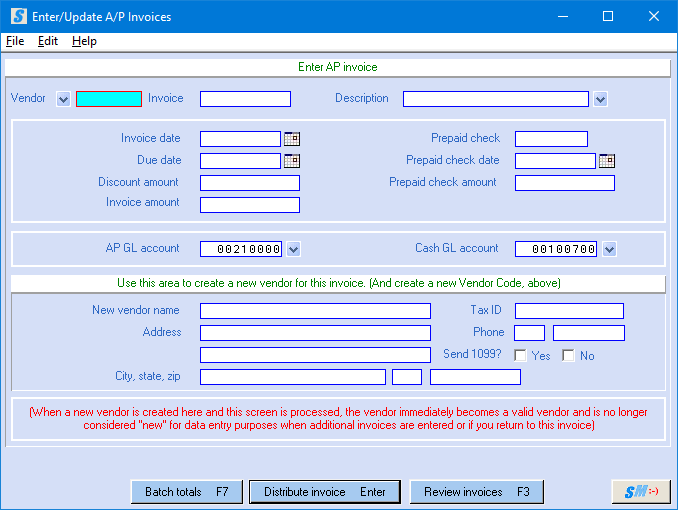Click the second Address line field

tap(315, 355)
